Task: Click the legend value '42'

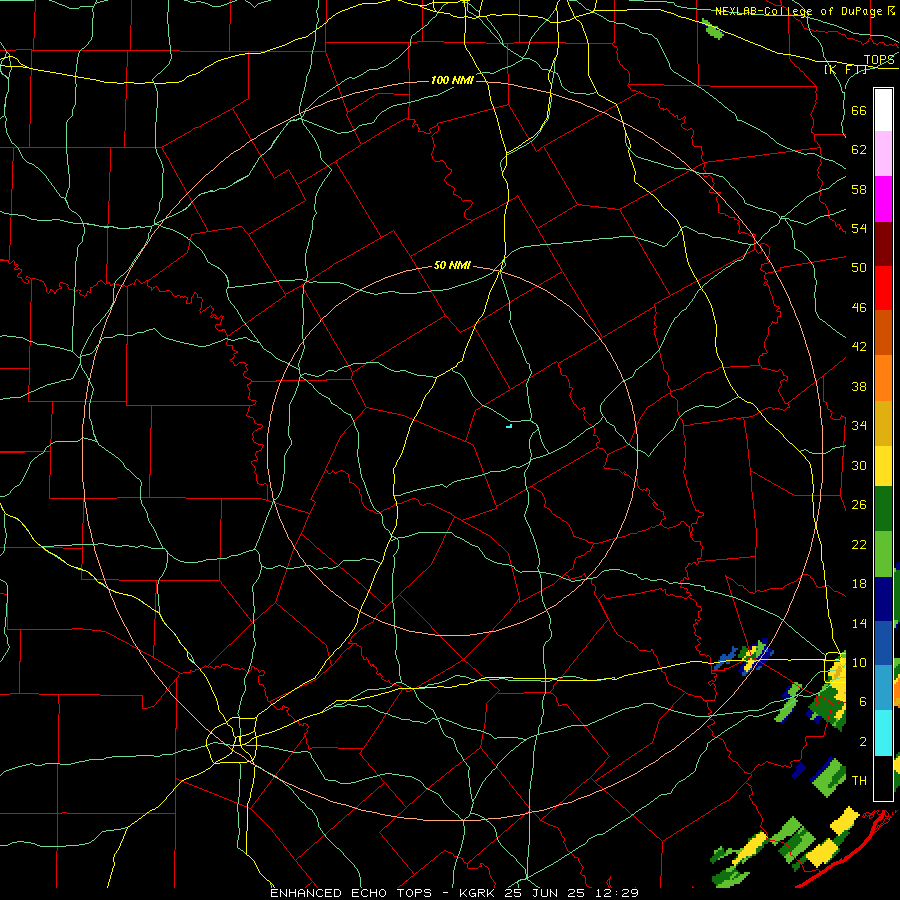Action: pyautogui.click(x=859, y=347)
